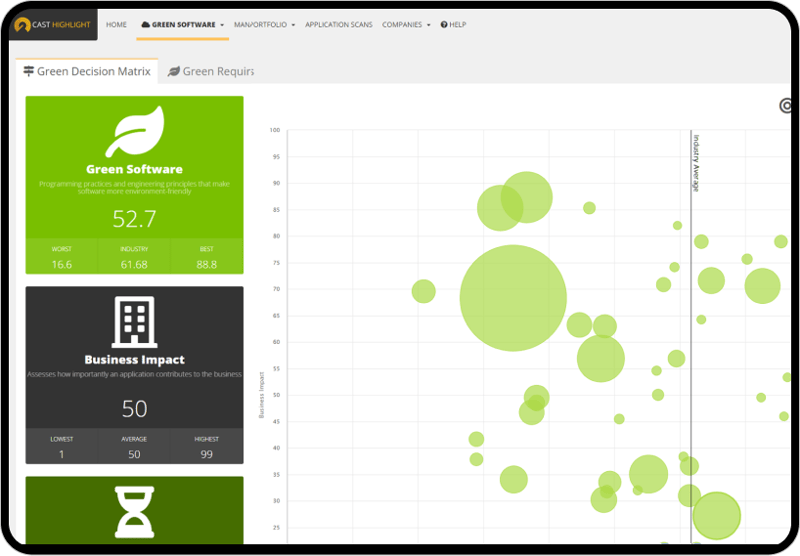Click the Industry Average vertical line label
This screenshot has height=556, width=800.
coord(696,162)
